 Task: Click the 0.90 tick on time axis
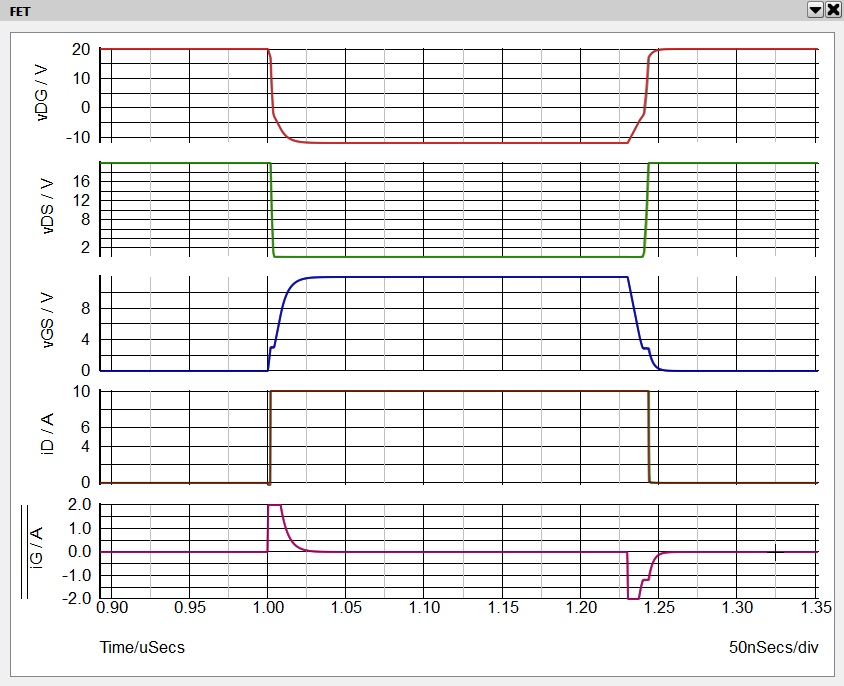112,606
